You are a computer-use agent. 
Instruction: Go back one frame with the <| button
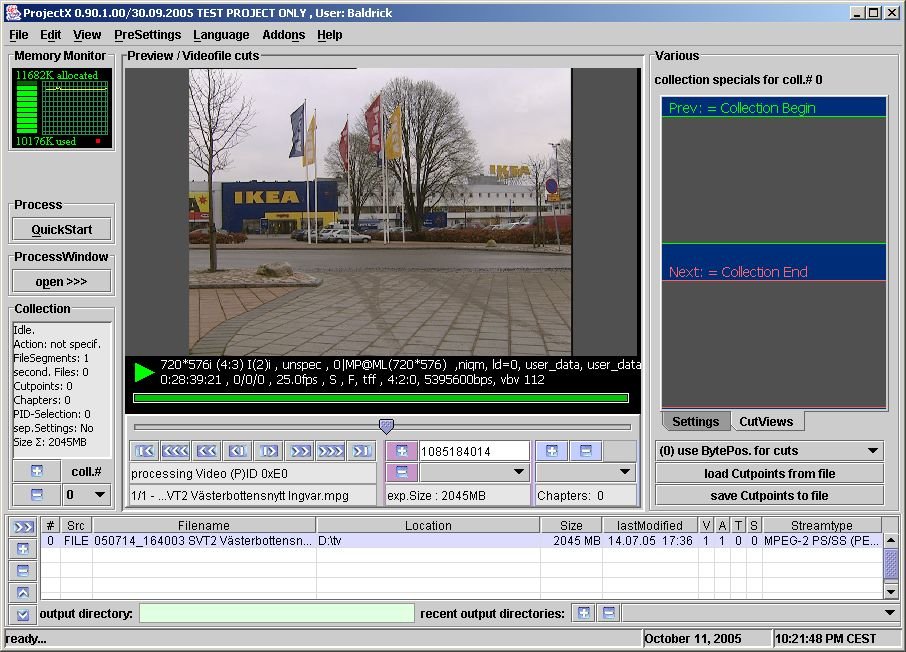[x=237, y=451]
